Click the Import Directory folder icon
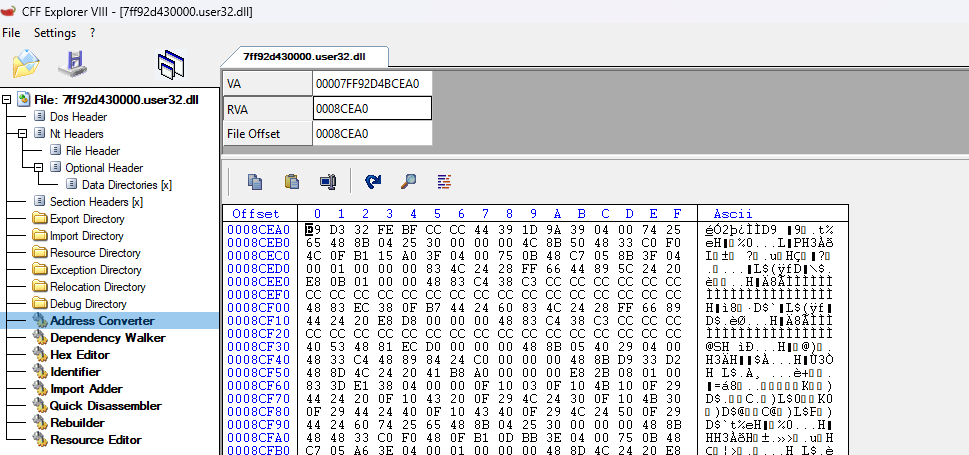 [40, 236]
